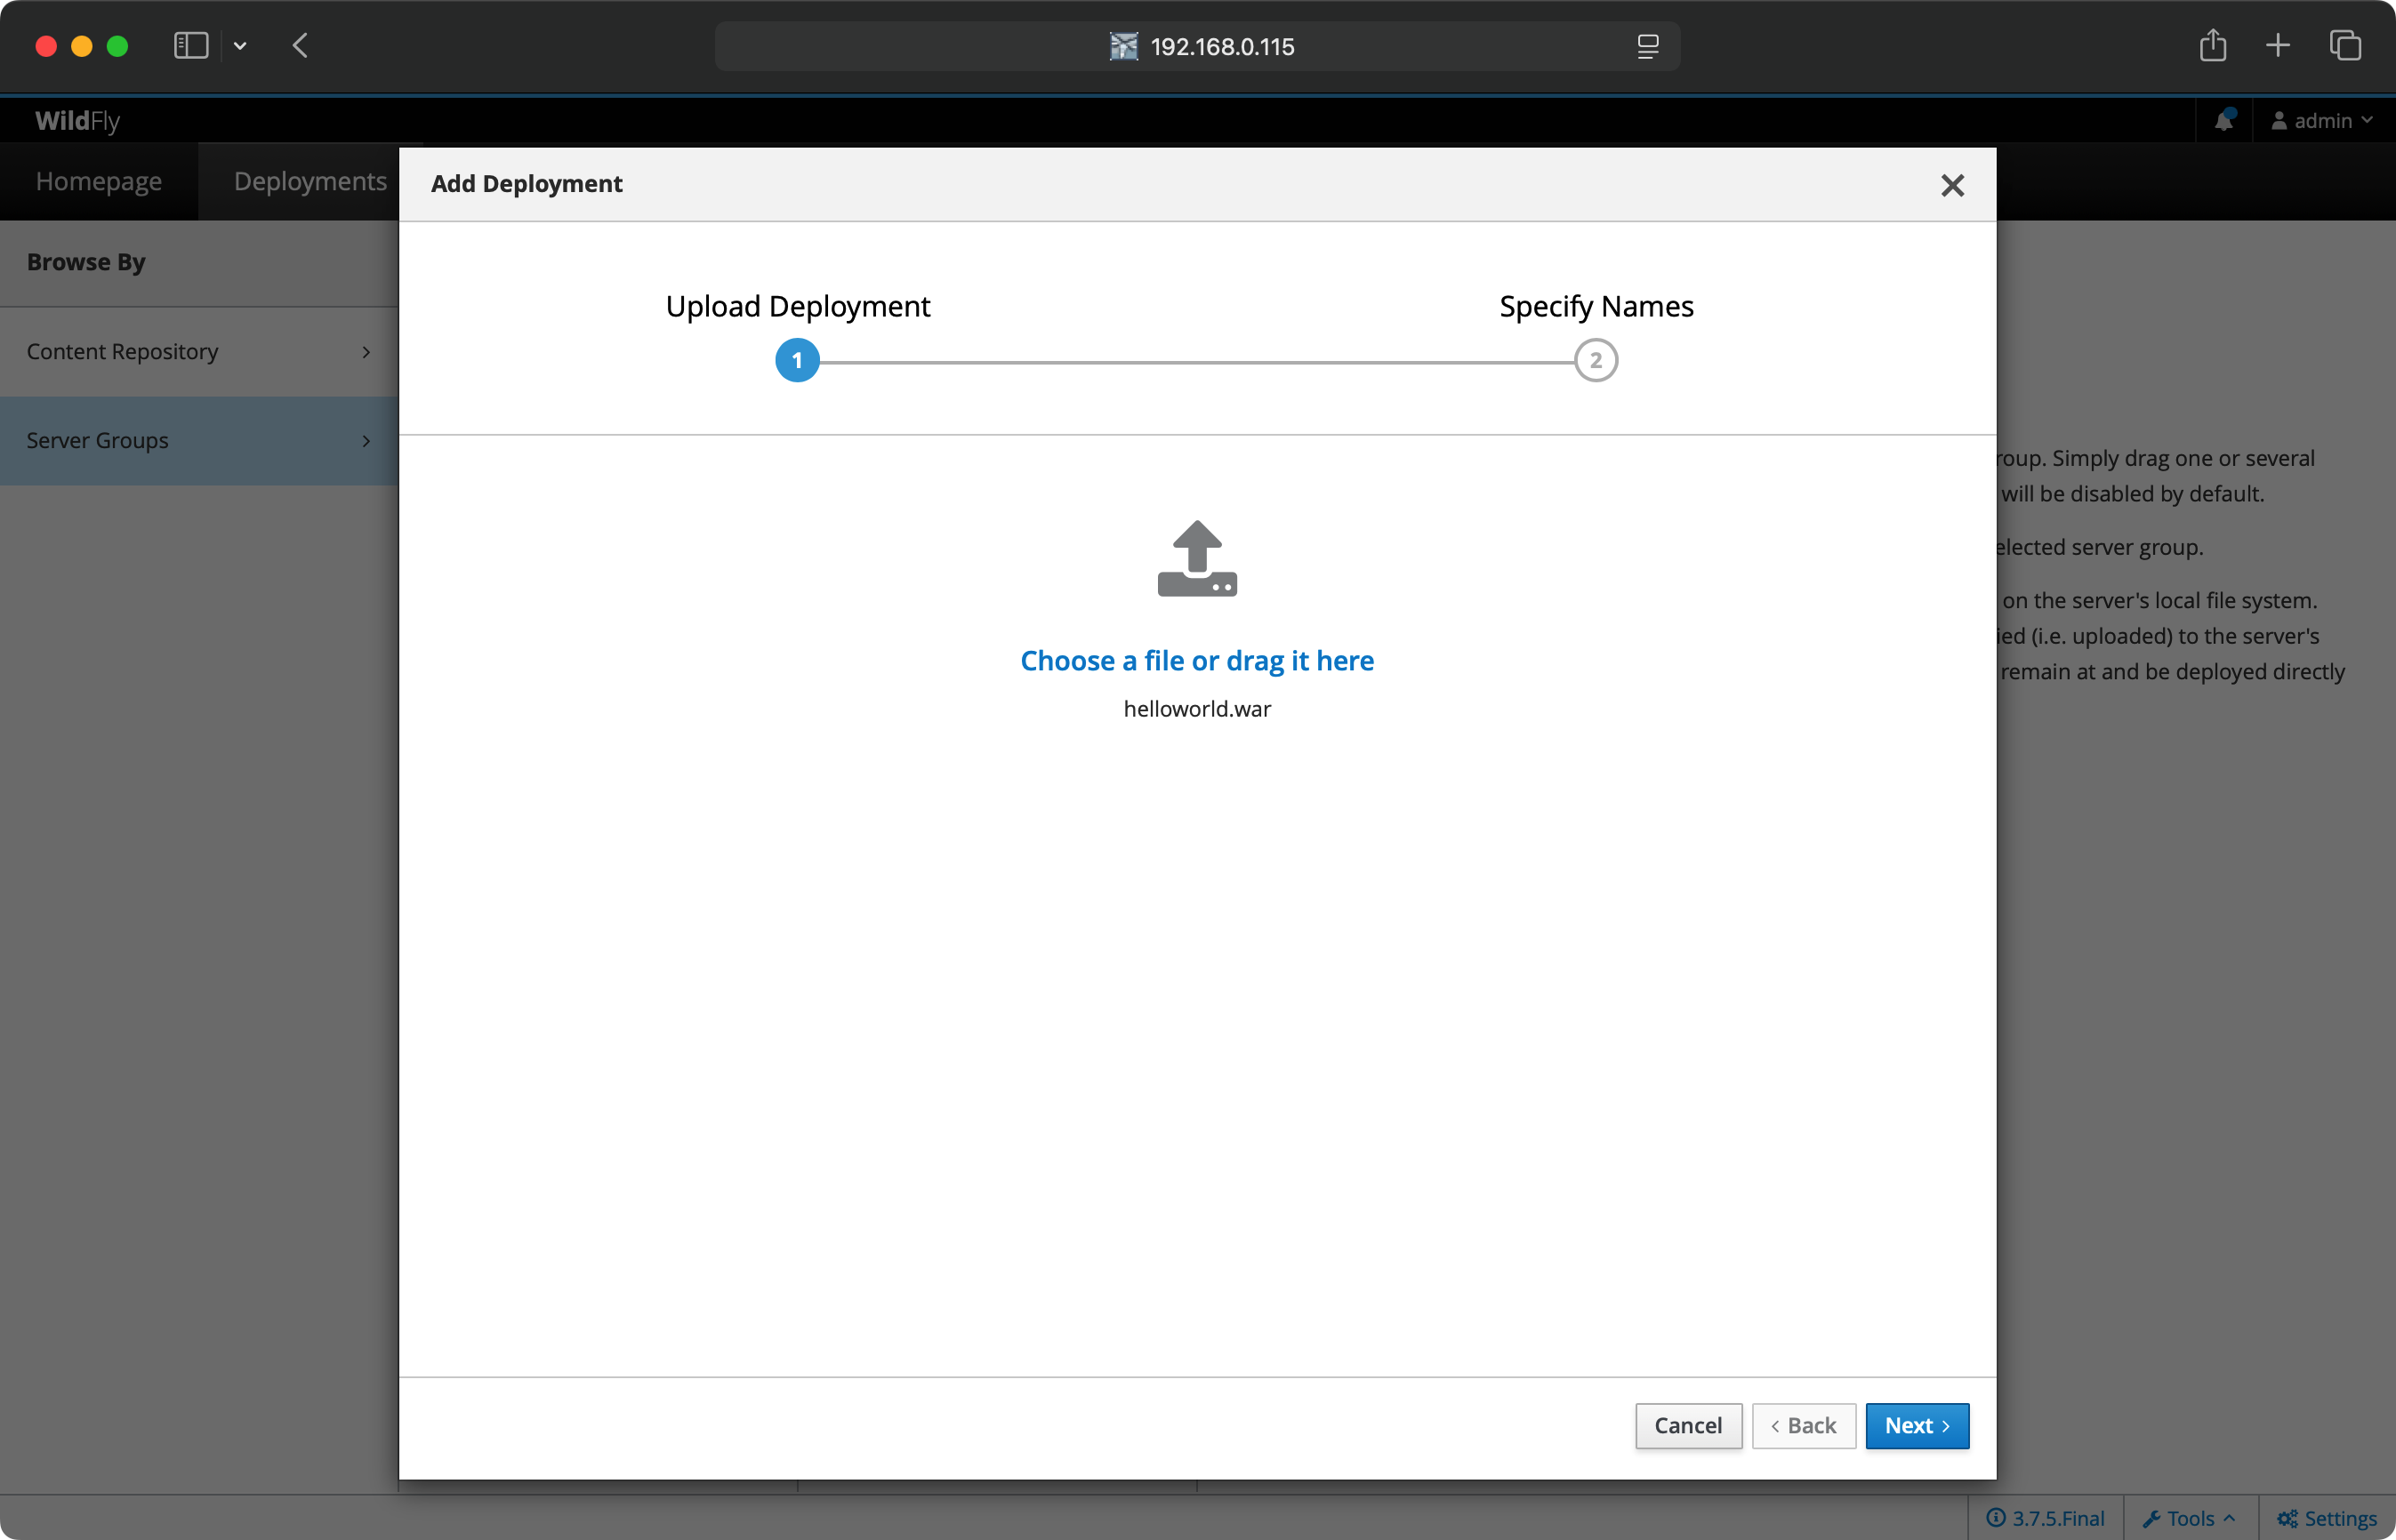Screen dimensions: 2396x1540
Task: Click the Browse By heading
Action: click(86, 262)
